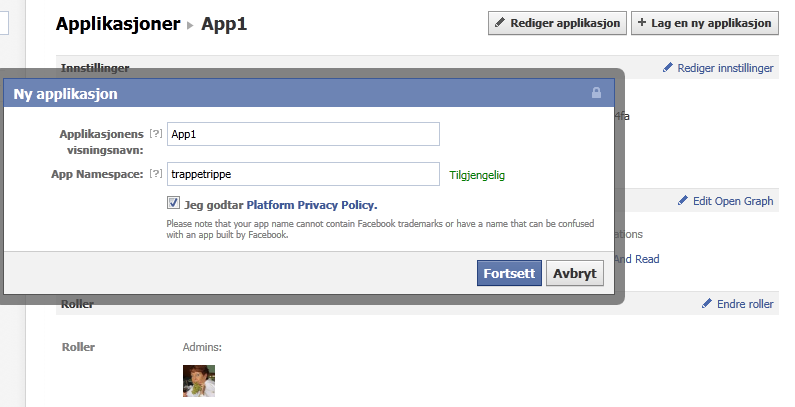Open the Rediger innstillinger link

point(718,68)
